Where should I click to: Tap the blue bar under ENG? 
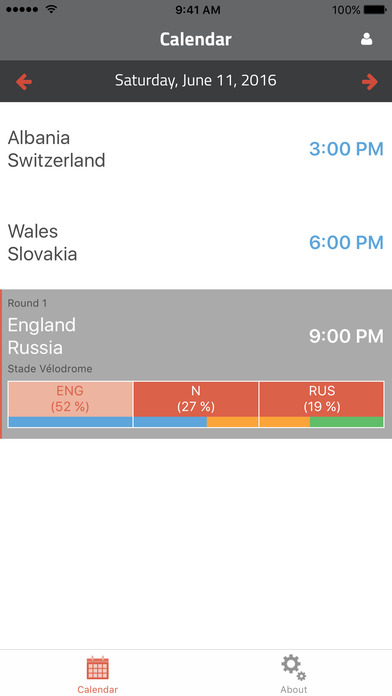(x=70, y=422)
